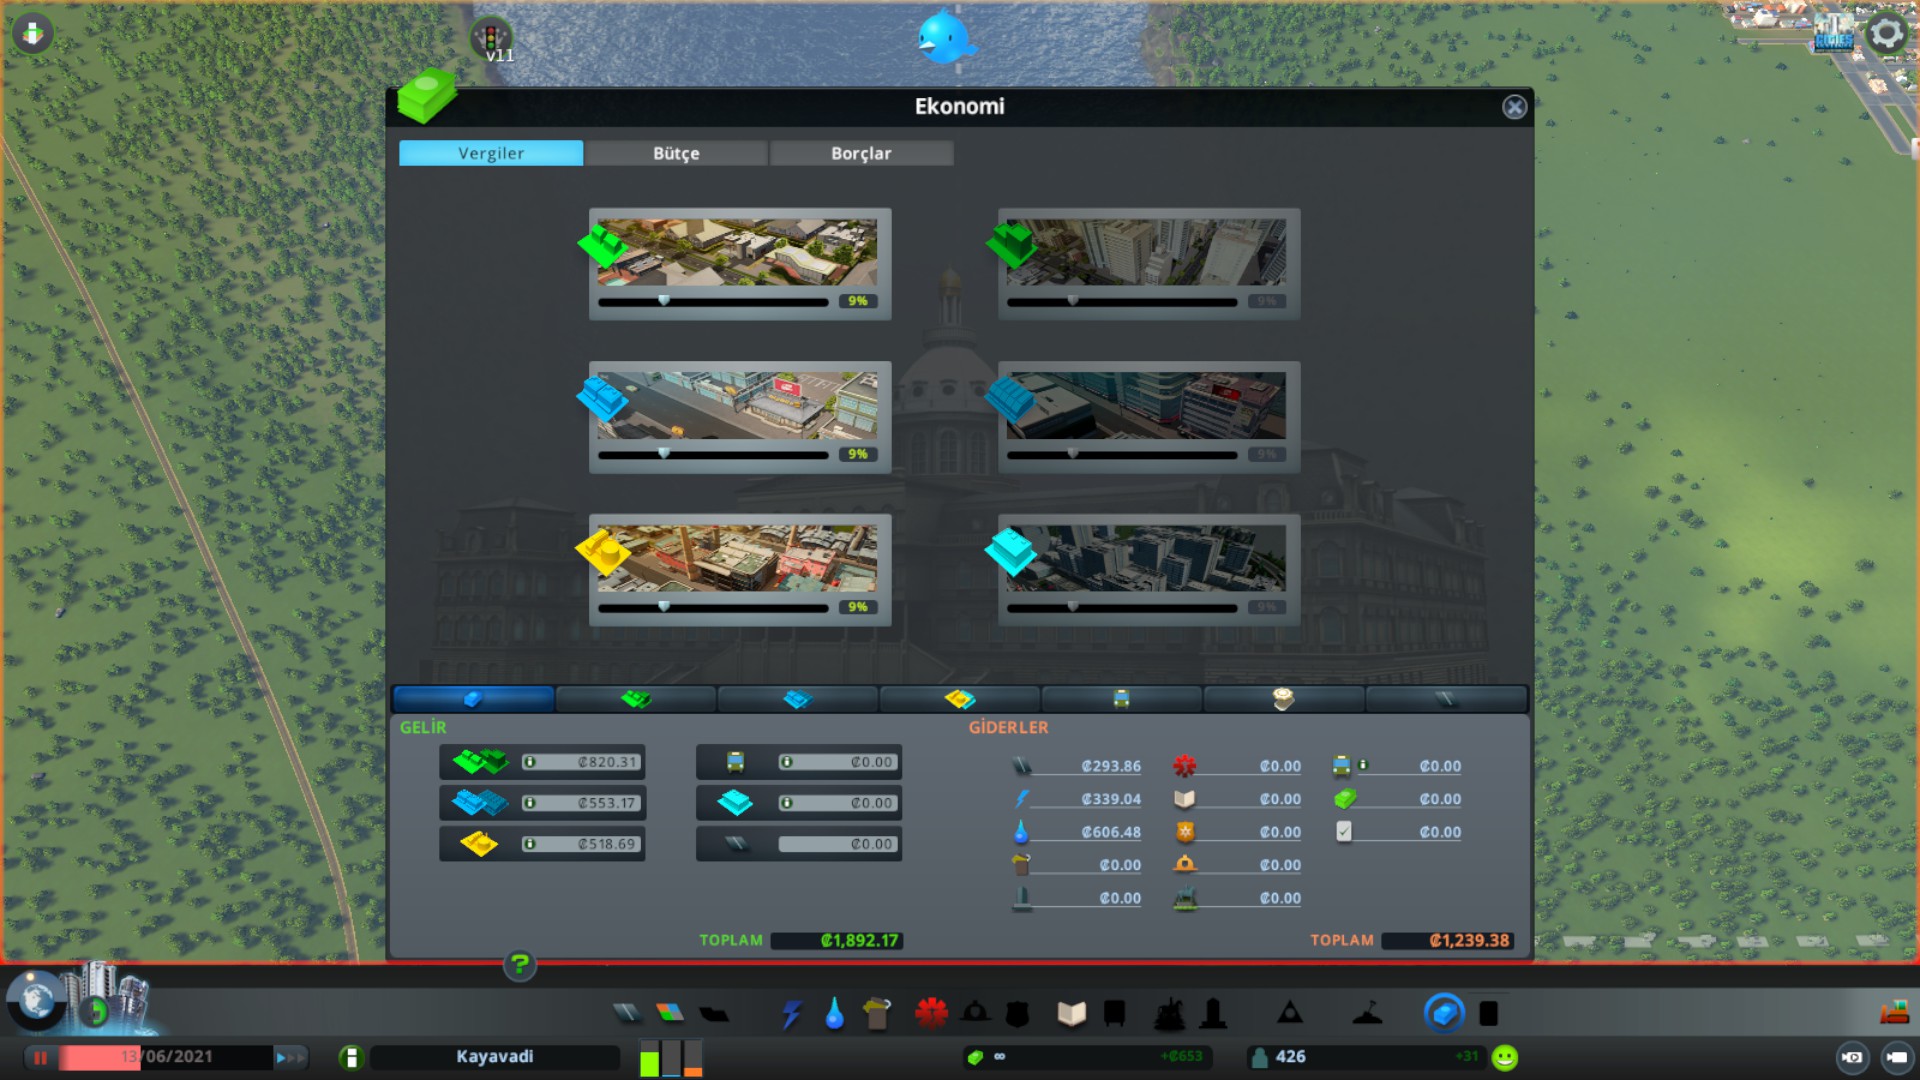Show industrial tax income details
Viewport: 1920px width, 1080px height.
click(530, 844)
